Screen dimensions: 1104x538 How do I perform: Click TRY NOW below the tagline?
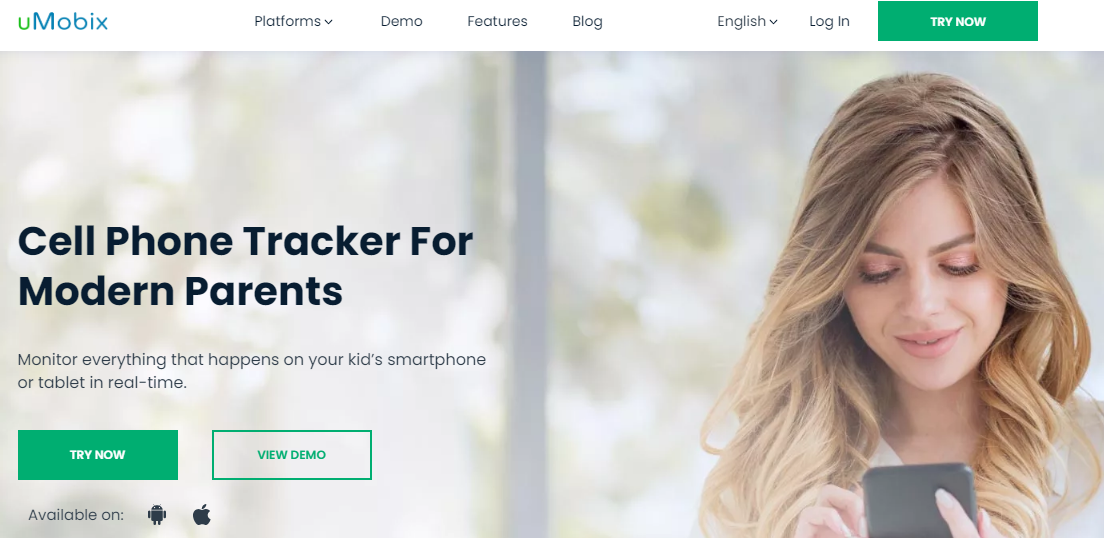coord(98,455)
